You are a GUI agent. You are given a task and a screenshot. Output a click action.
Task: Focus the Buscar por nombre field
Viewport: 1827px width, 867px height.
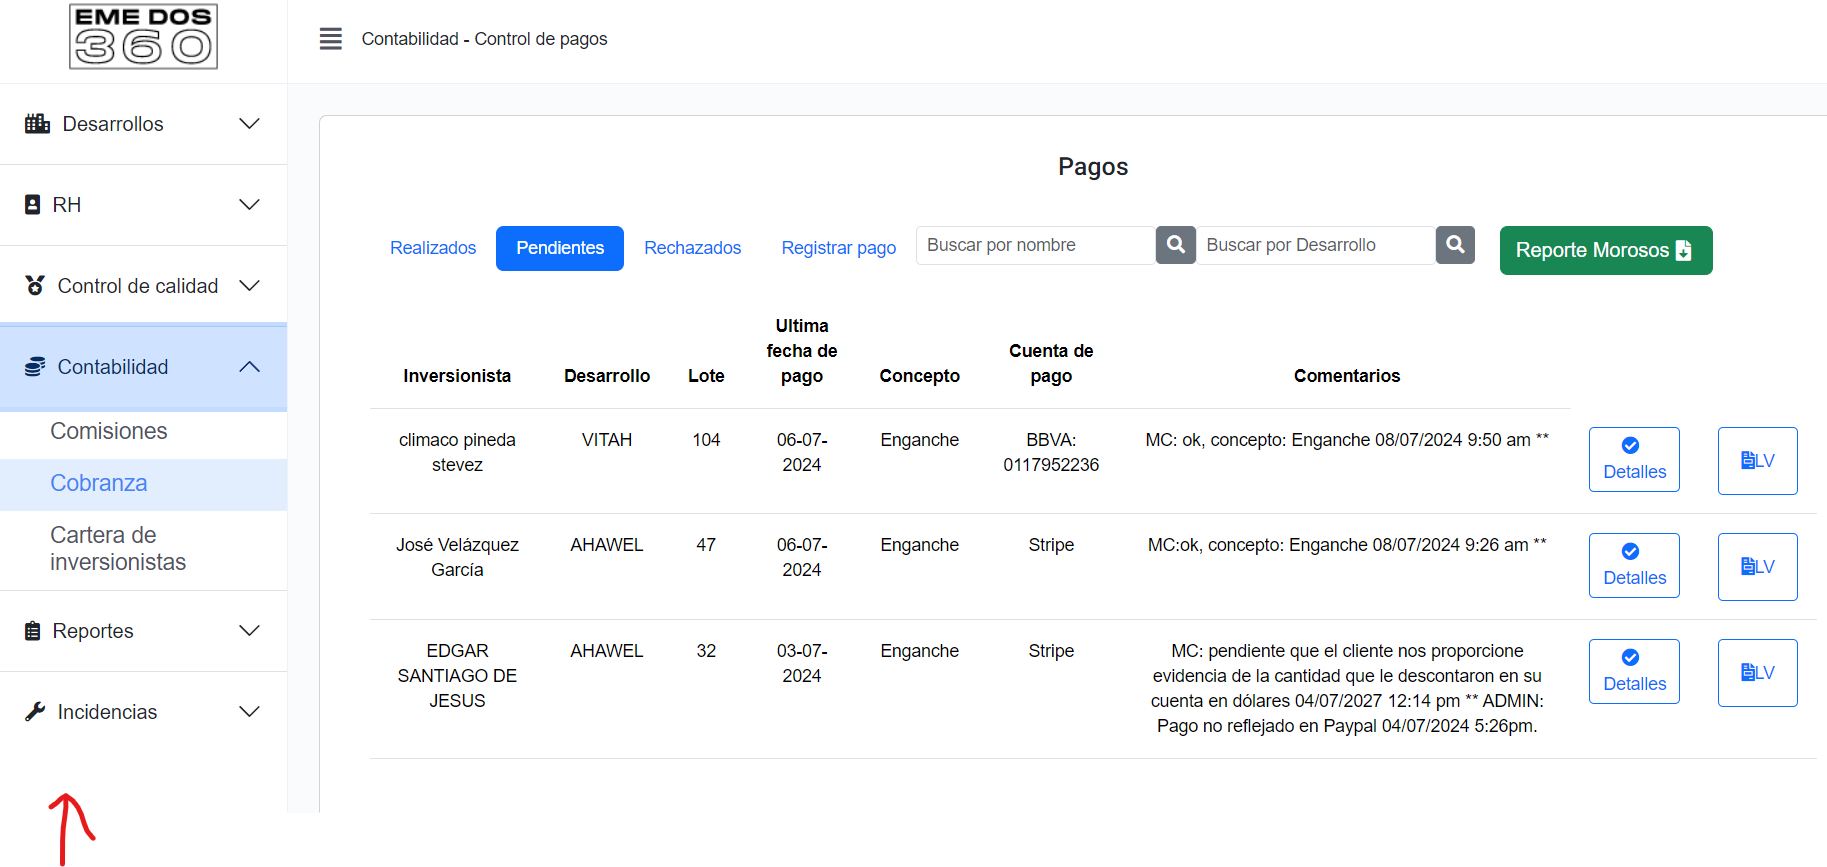[x=1035, y=245]
